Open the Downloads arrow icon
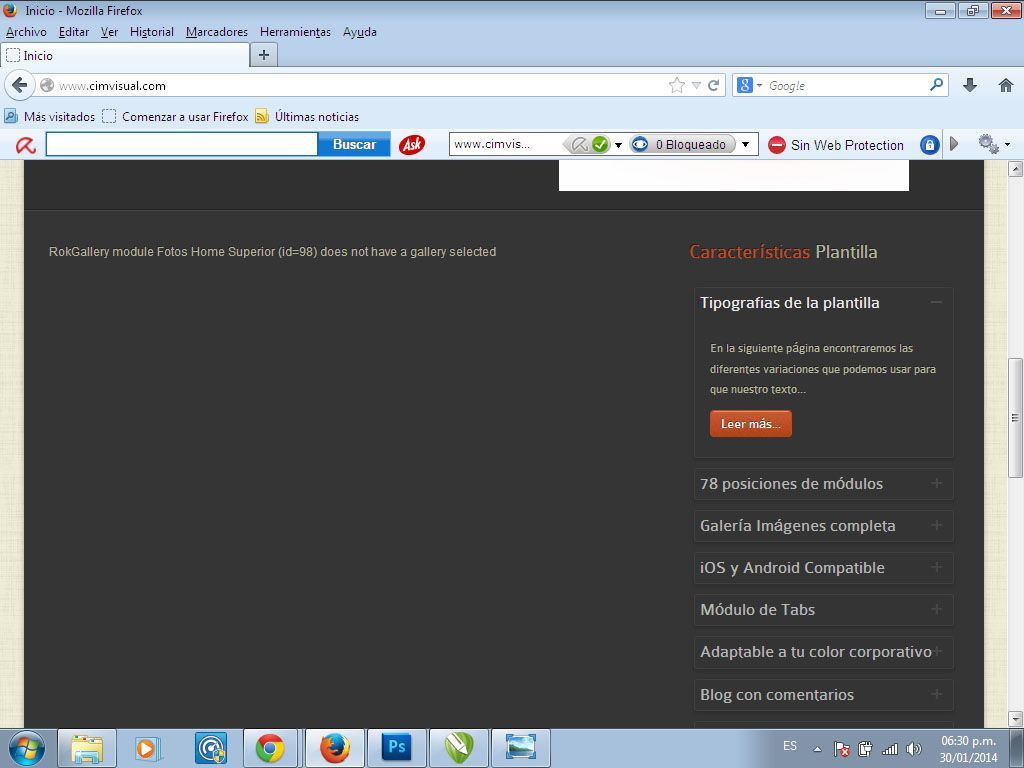The image size is (1024, 768). (x=970, y=86)
